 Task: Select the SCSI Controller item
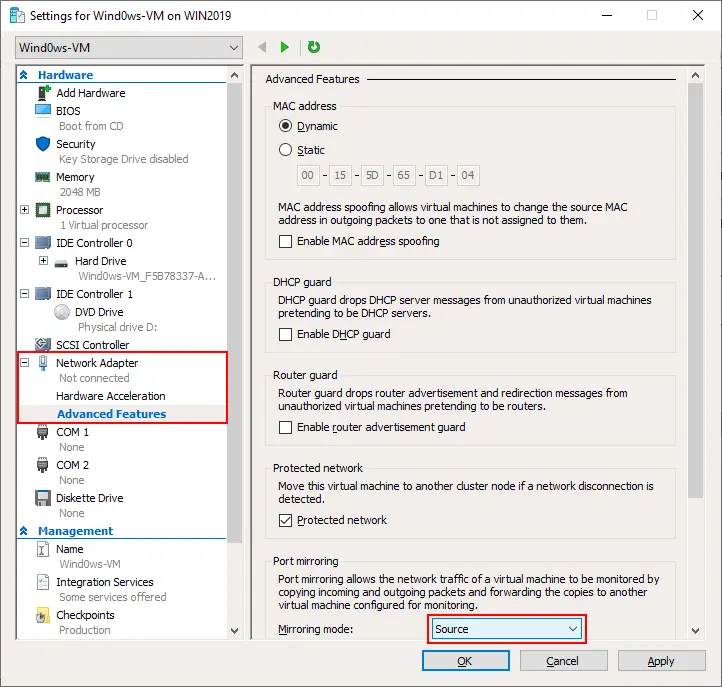pyautogui.click(x=93, y=345)
